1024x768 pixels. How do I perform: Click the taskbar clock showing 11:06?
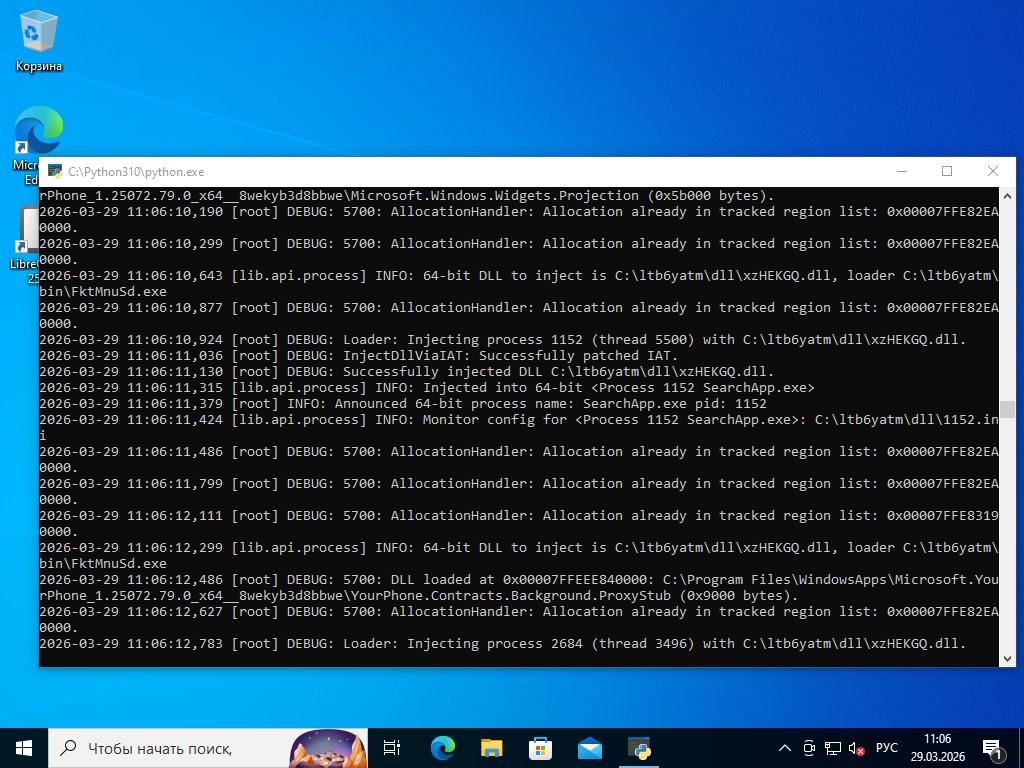point(937,747)
